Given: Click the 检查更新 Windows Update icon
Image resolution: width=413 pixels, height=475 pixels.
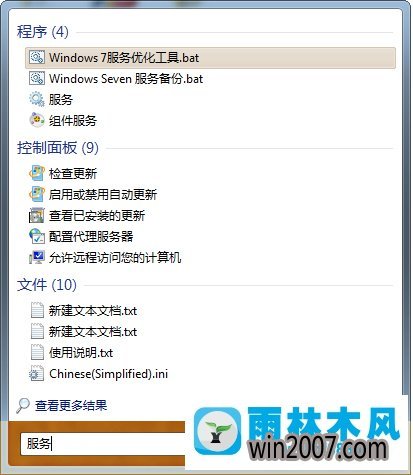Looking at the screenshot, I should pyautogui.click(x=36, y=173).
